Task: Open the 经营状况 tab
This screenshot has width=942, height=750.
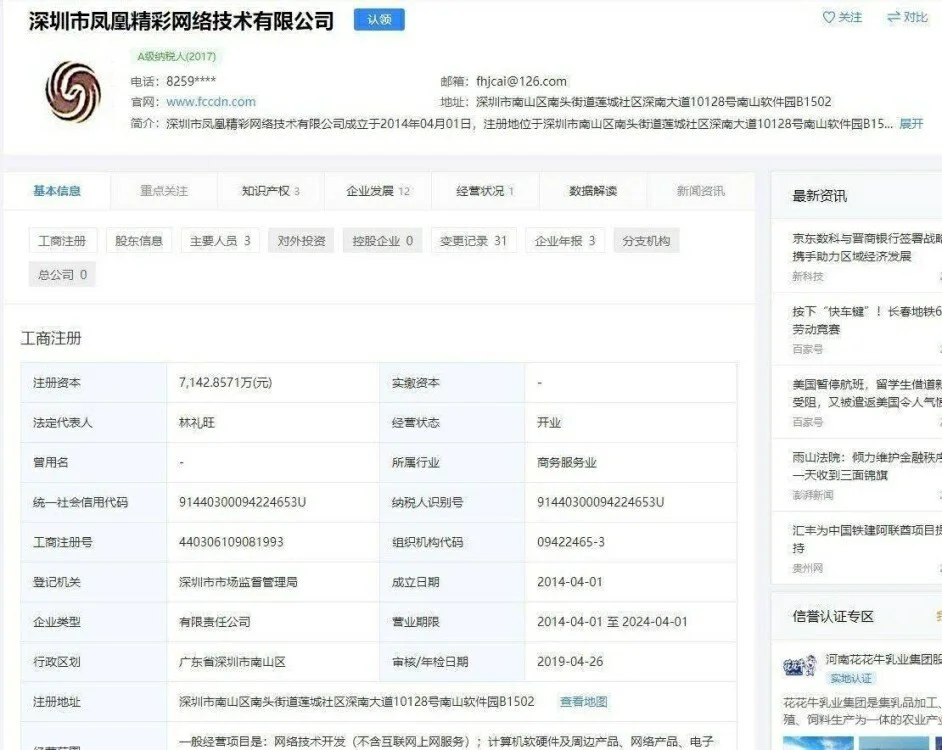Action: pyautogui.click(x=485, y=191)
